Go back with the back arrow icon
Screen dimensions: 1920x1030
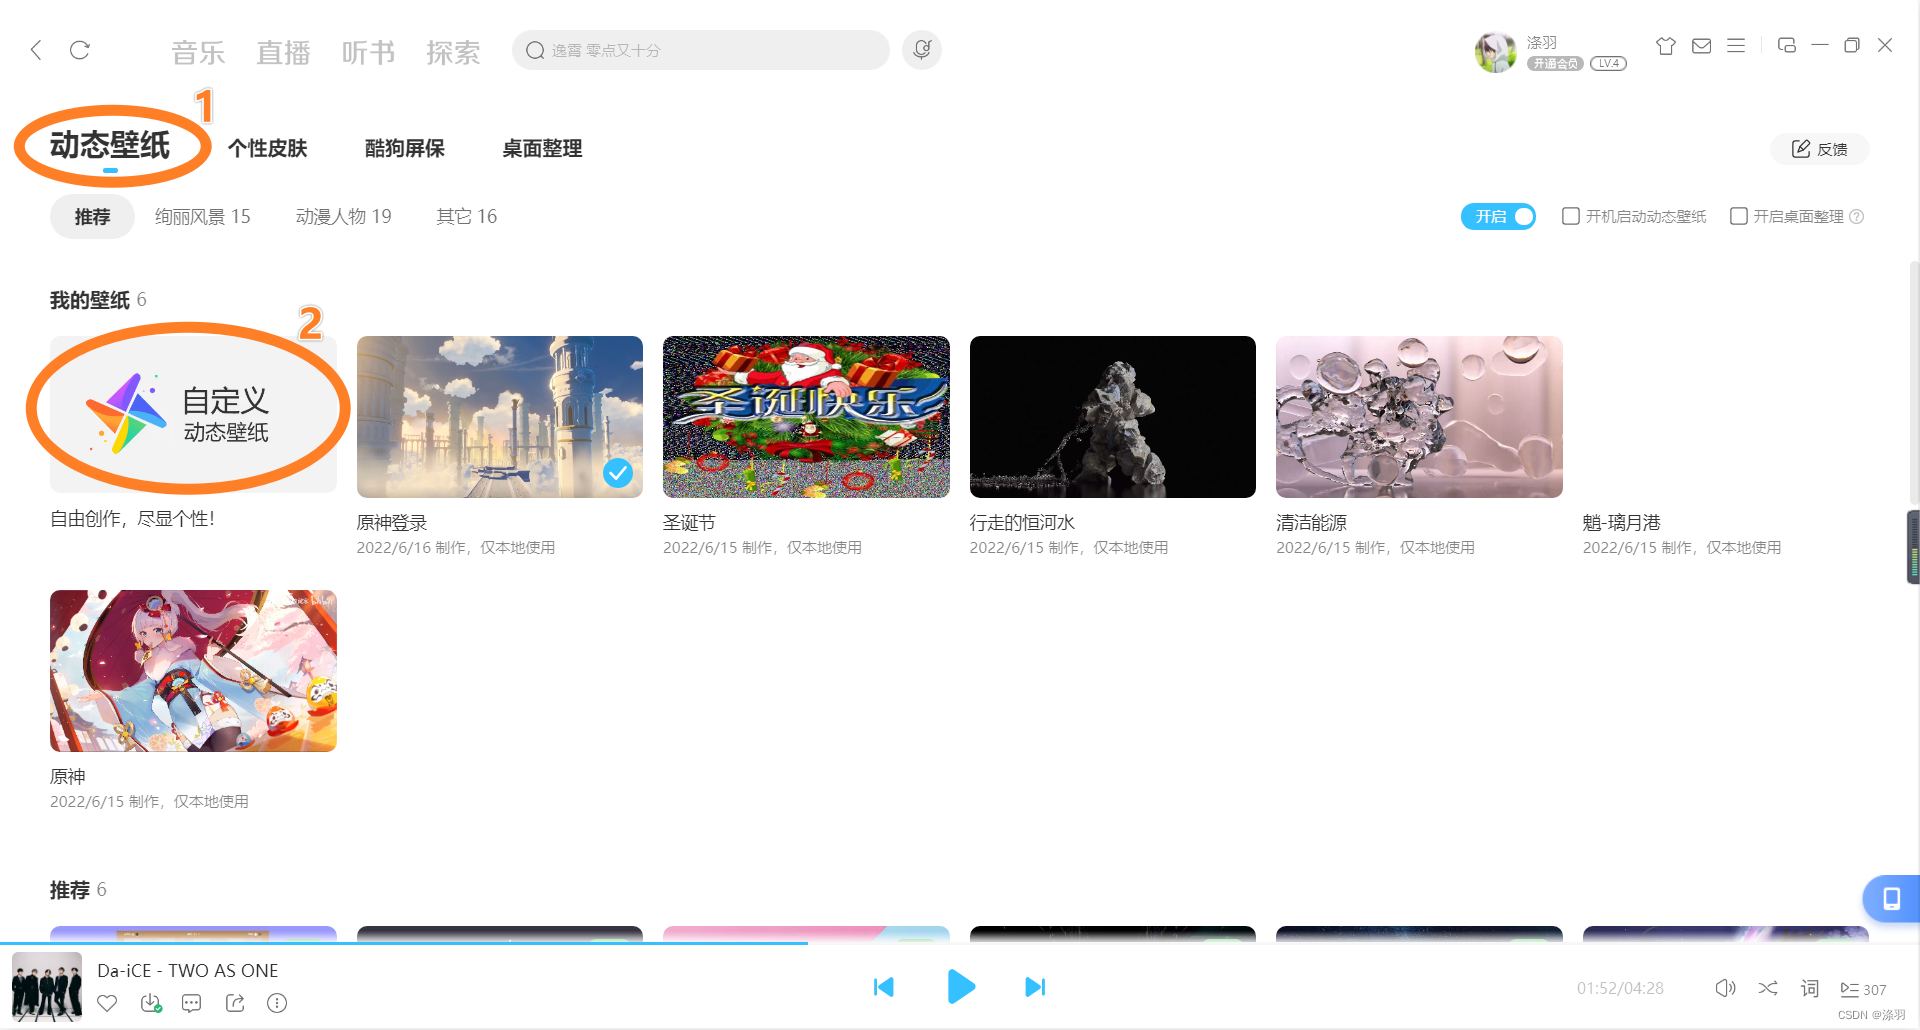[x=36, y=50]
